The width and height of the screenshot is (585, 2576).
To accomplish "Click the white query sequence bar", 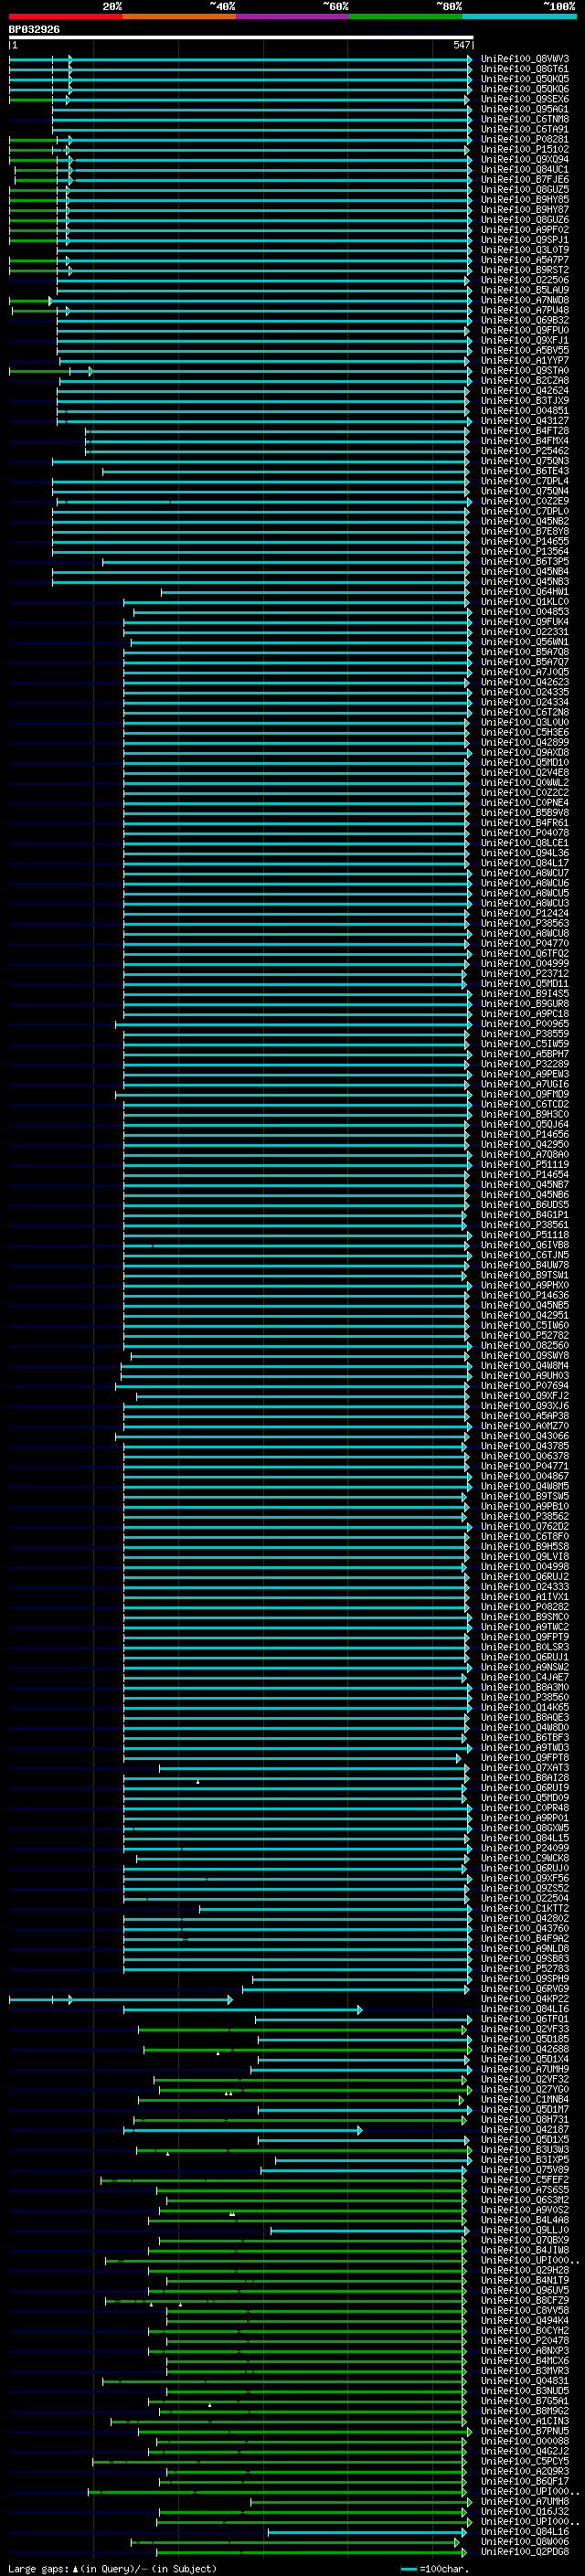I will tap(240, 38).
